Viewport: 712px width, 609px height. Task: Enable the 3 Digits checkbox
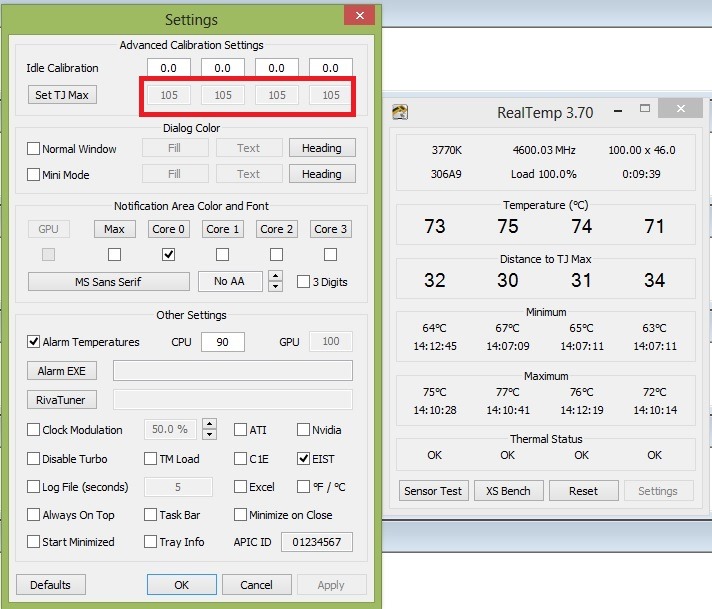pyautogui.click(x=303, y=282)
